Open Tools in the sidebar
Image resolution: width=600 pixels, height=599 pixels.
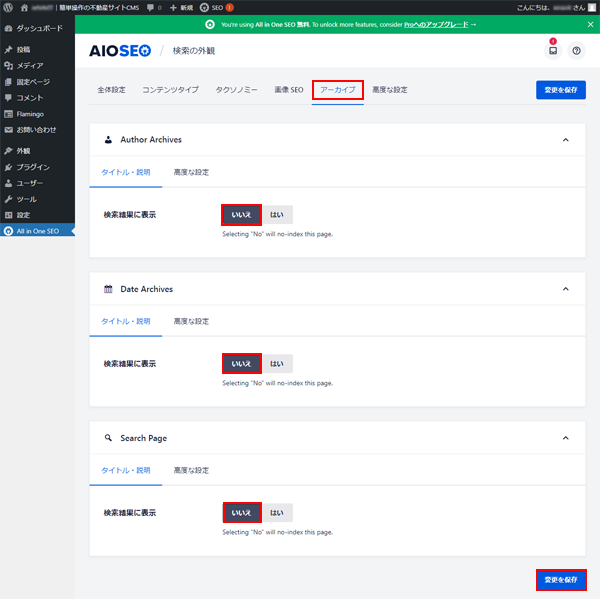coord(38,199)
